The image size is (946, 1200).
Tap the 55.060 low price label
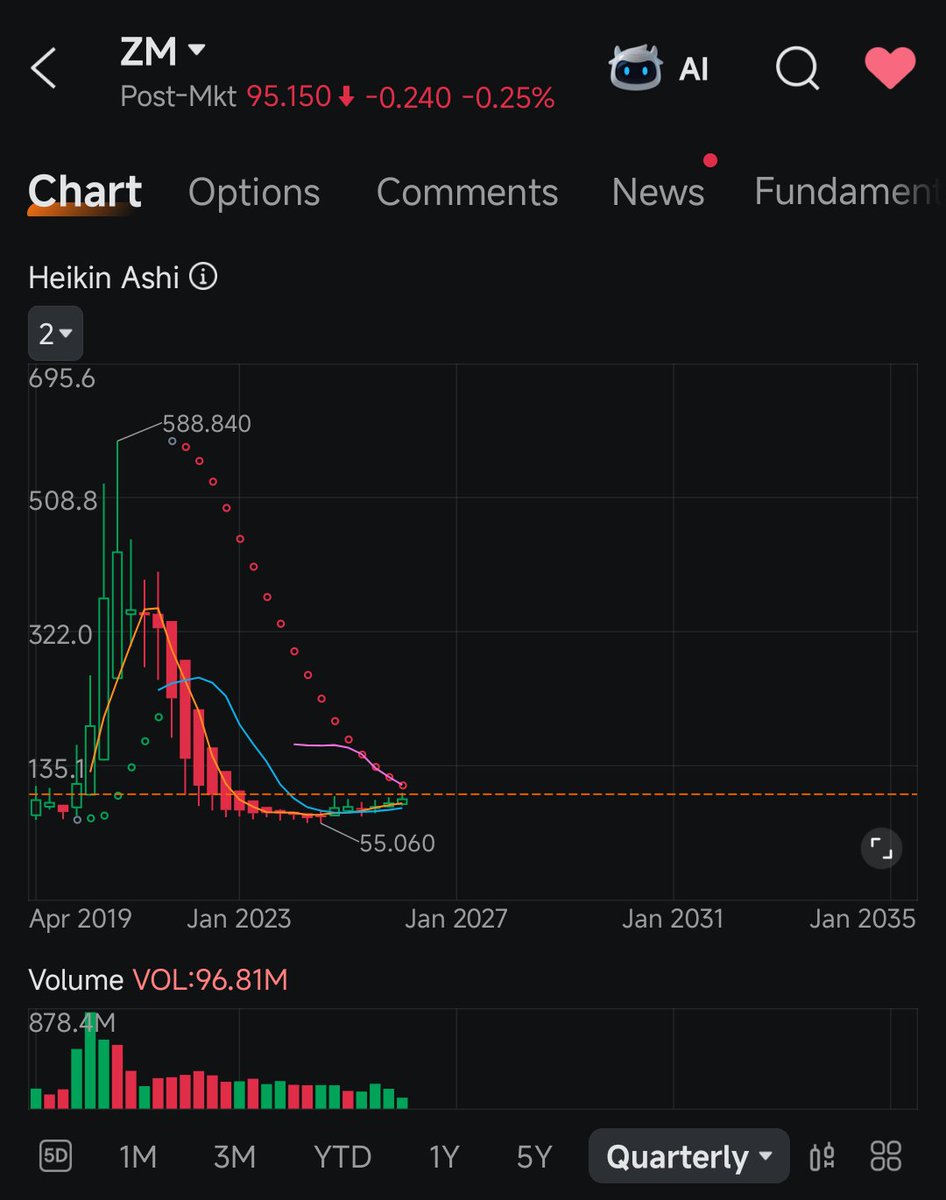(x=397, y=843)
